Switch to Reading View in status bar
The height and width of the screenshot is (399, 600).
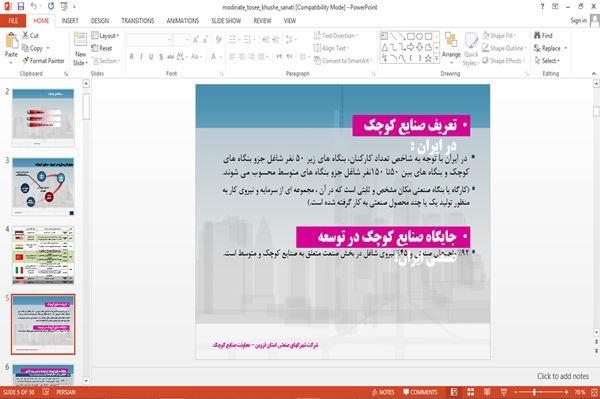487,392
